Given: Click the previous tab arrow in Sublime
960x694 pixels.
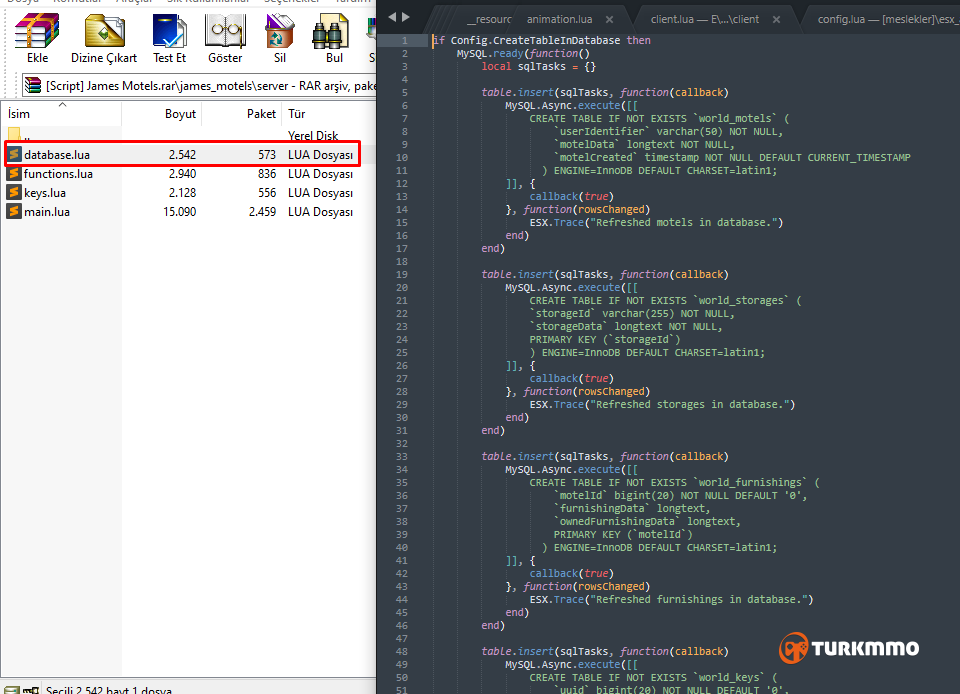Looking at the screenshot, I should tap(392, 17).
